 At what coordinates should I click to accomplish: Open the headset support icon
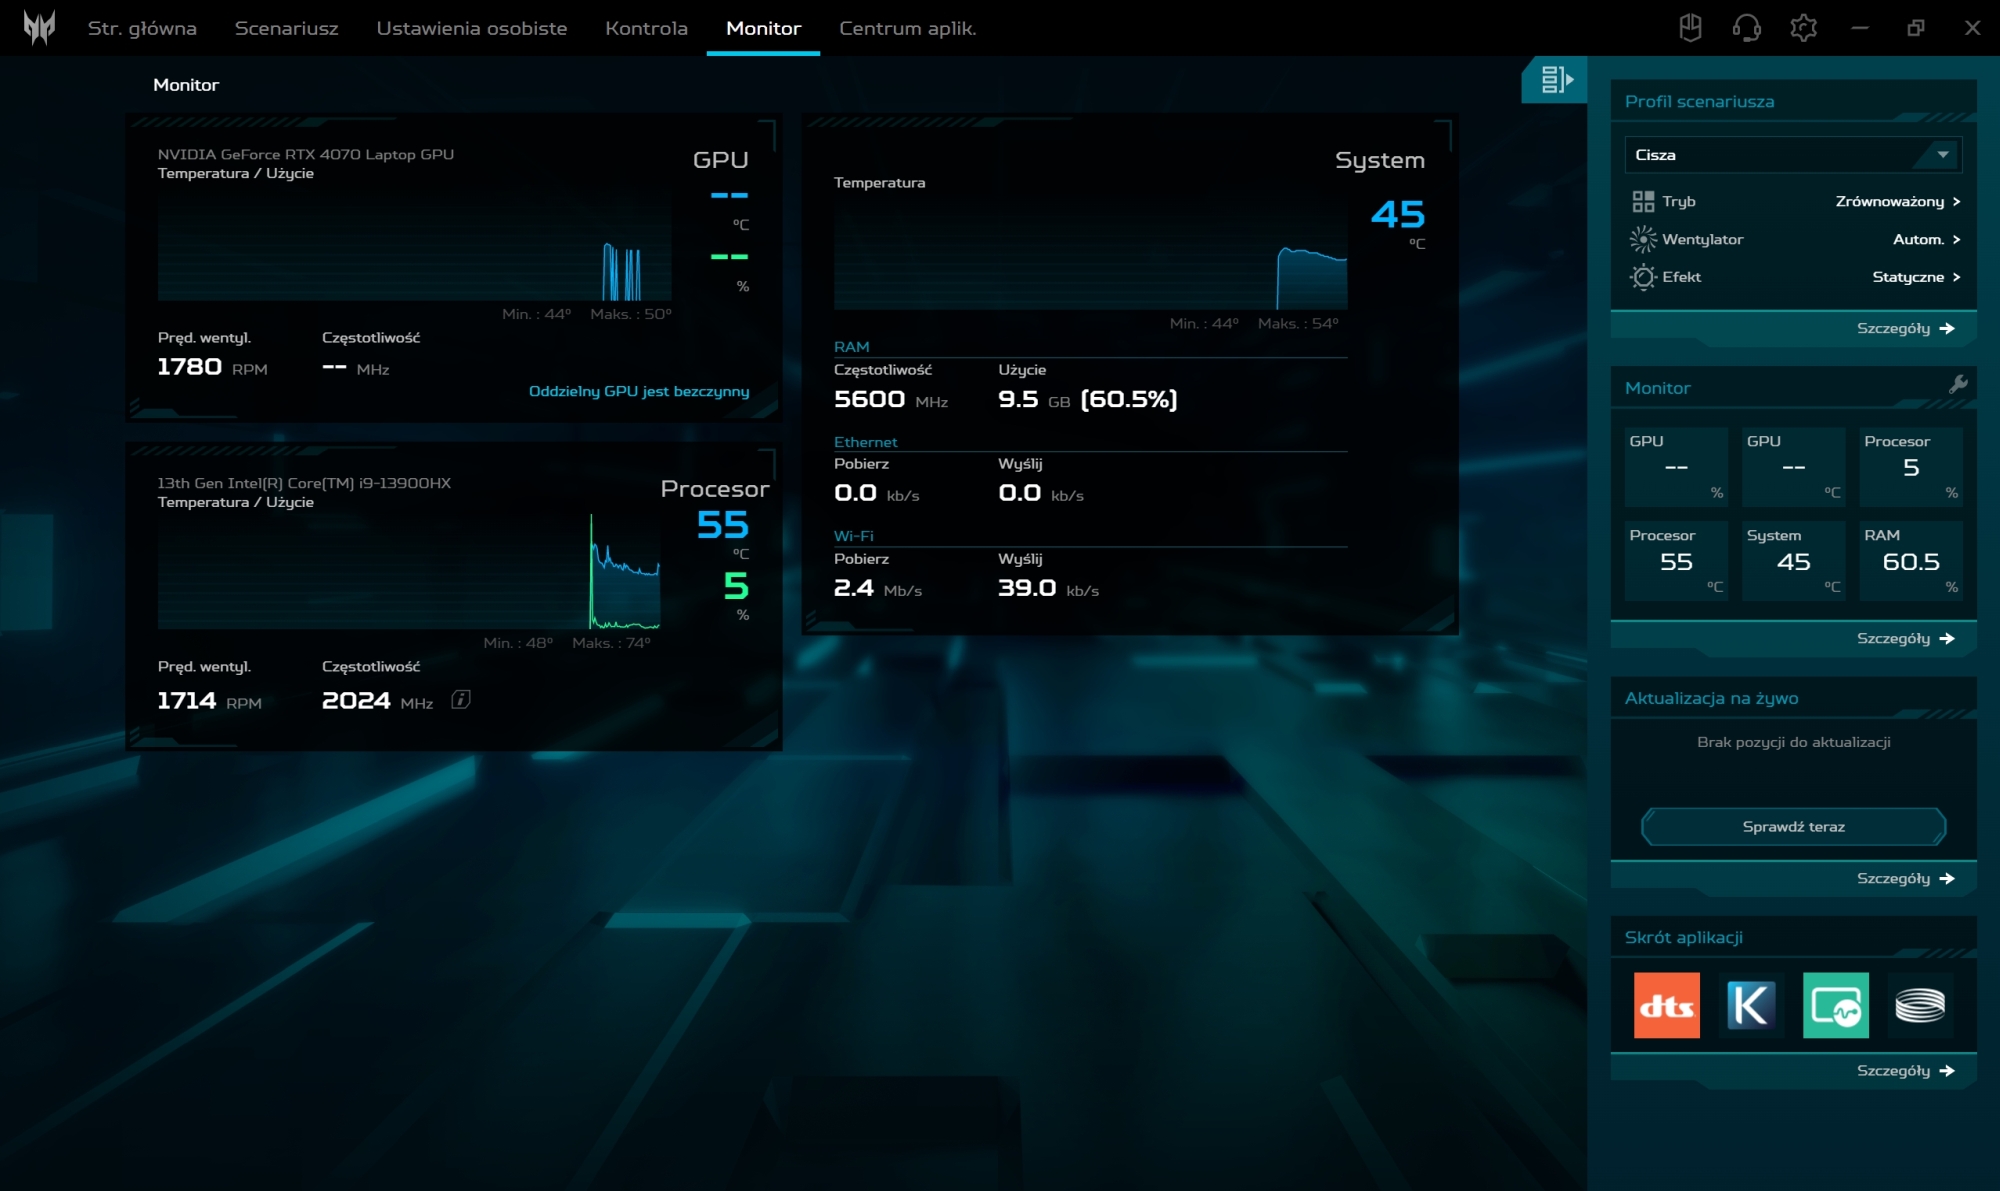coord(1747,28)
